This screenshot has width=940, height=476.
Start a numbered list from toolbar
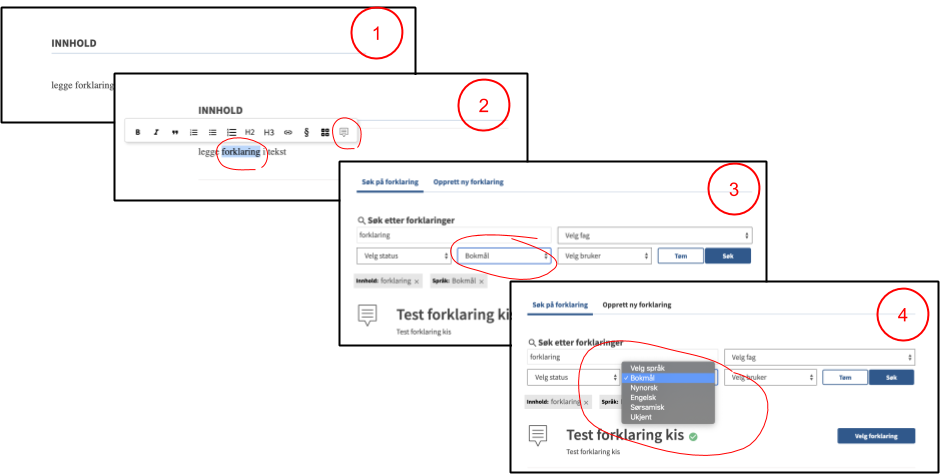194,132
